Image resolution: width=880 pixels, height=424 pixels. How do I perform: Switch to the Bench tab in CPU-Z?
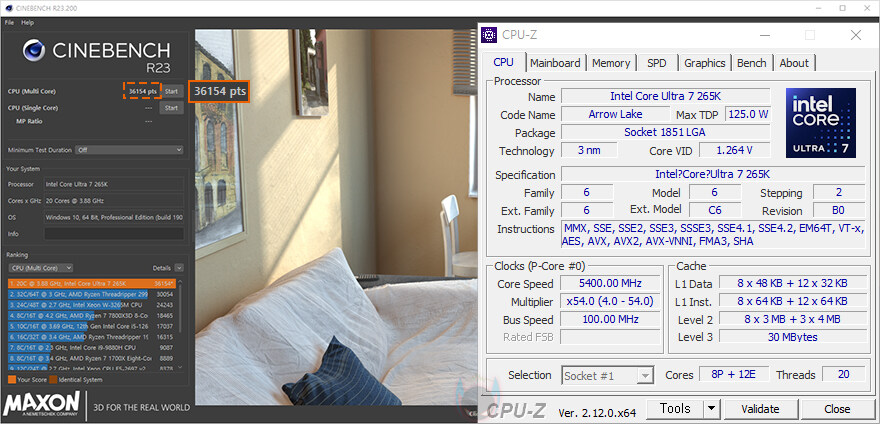[751, 63]
